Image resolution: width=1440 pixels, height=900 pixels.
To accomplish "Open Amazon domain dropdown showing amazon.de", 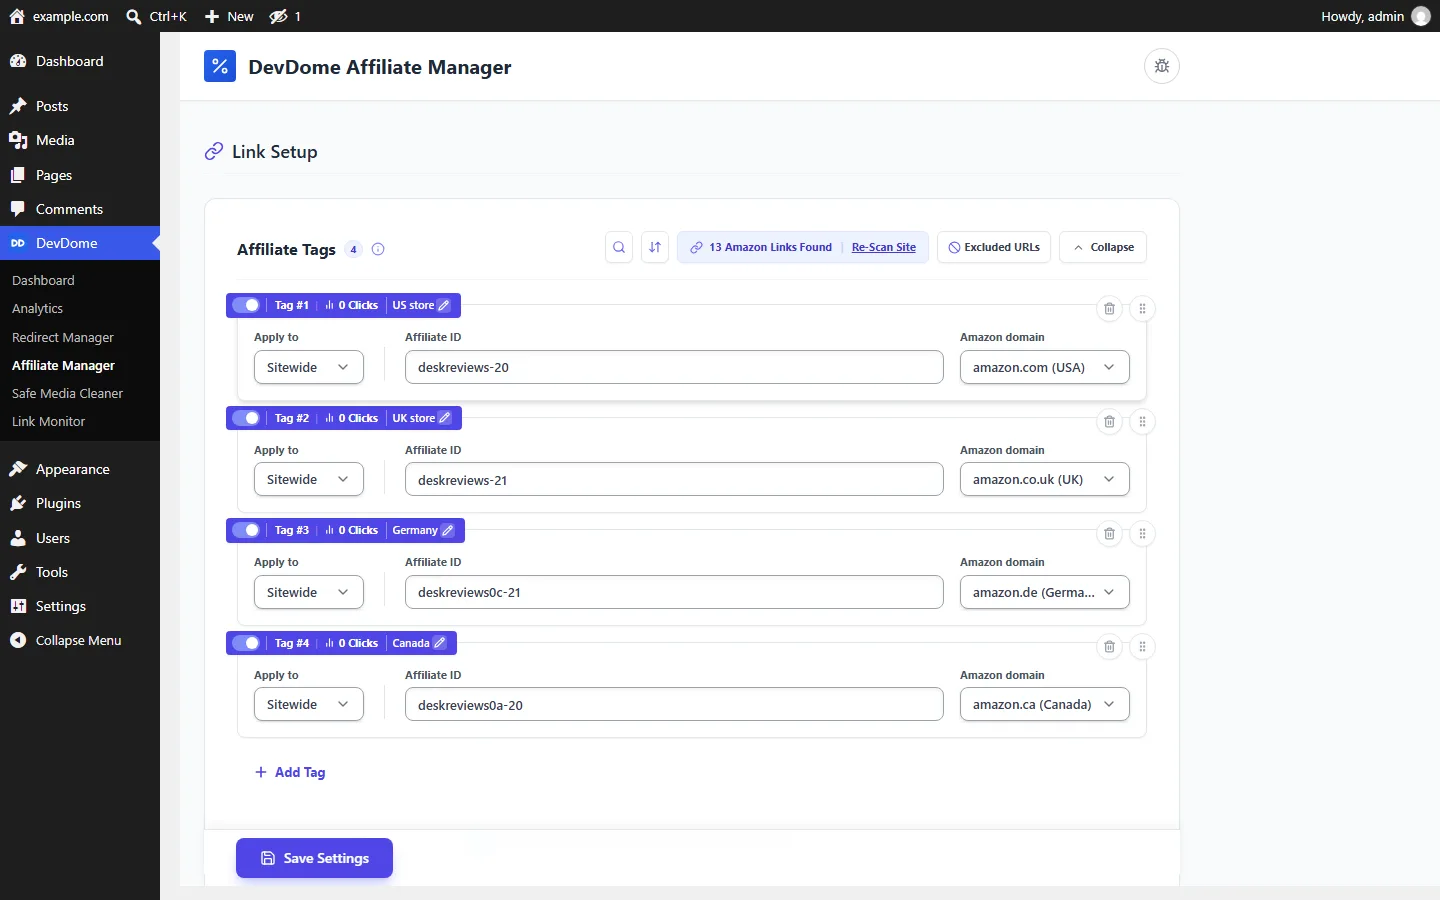I will (x=1044, y=592).
